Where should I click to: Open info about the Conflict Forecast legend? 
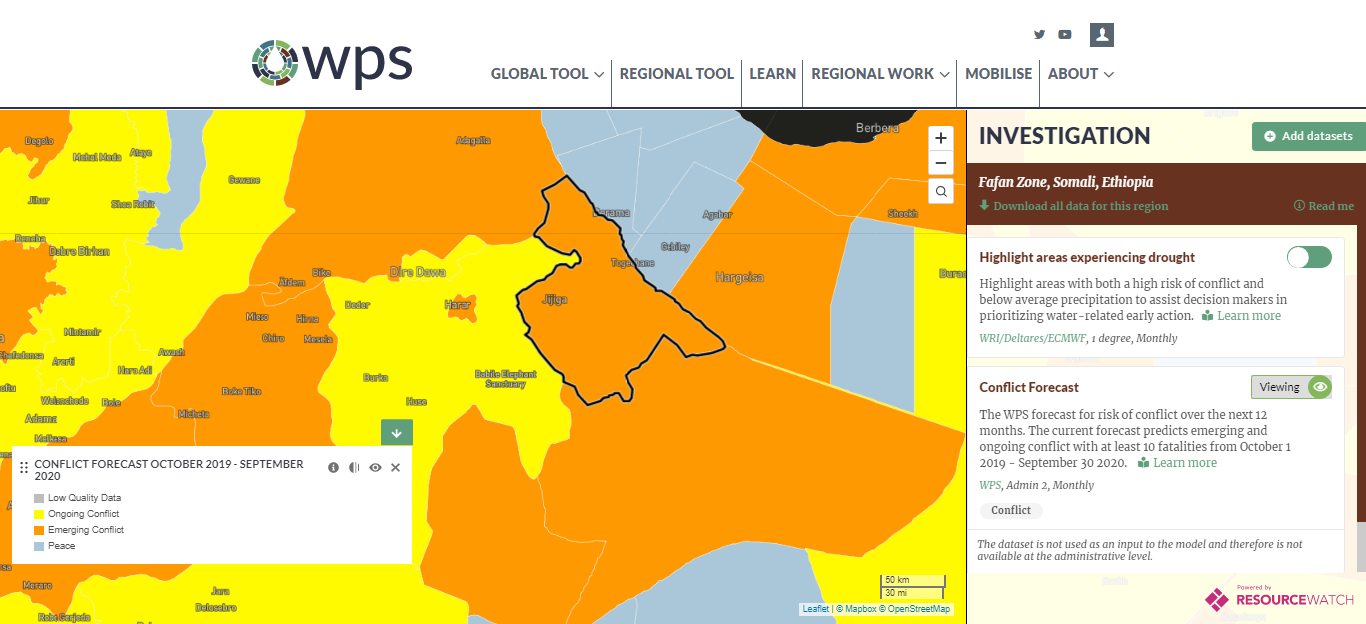tap(333, 467)
